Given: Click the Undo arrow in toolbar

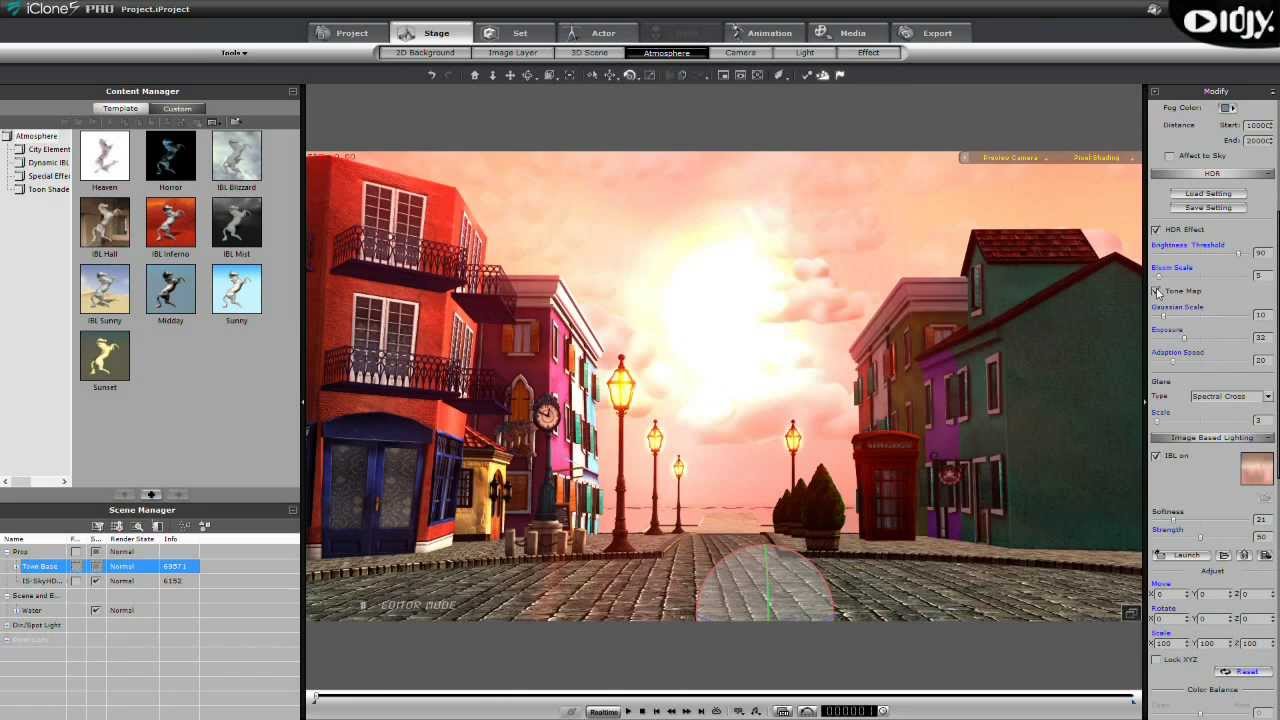Looking at the screenshot, I should click(432, 75).
